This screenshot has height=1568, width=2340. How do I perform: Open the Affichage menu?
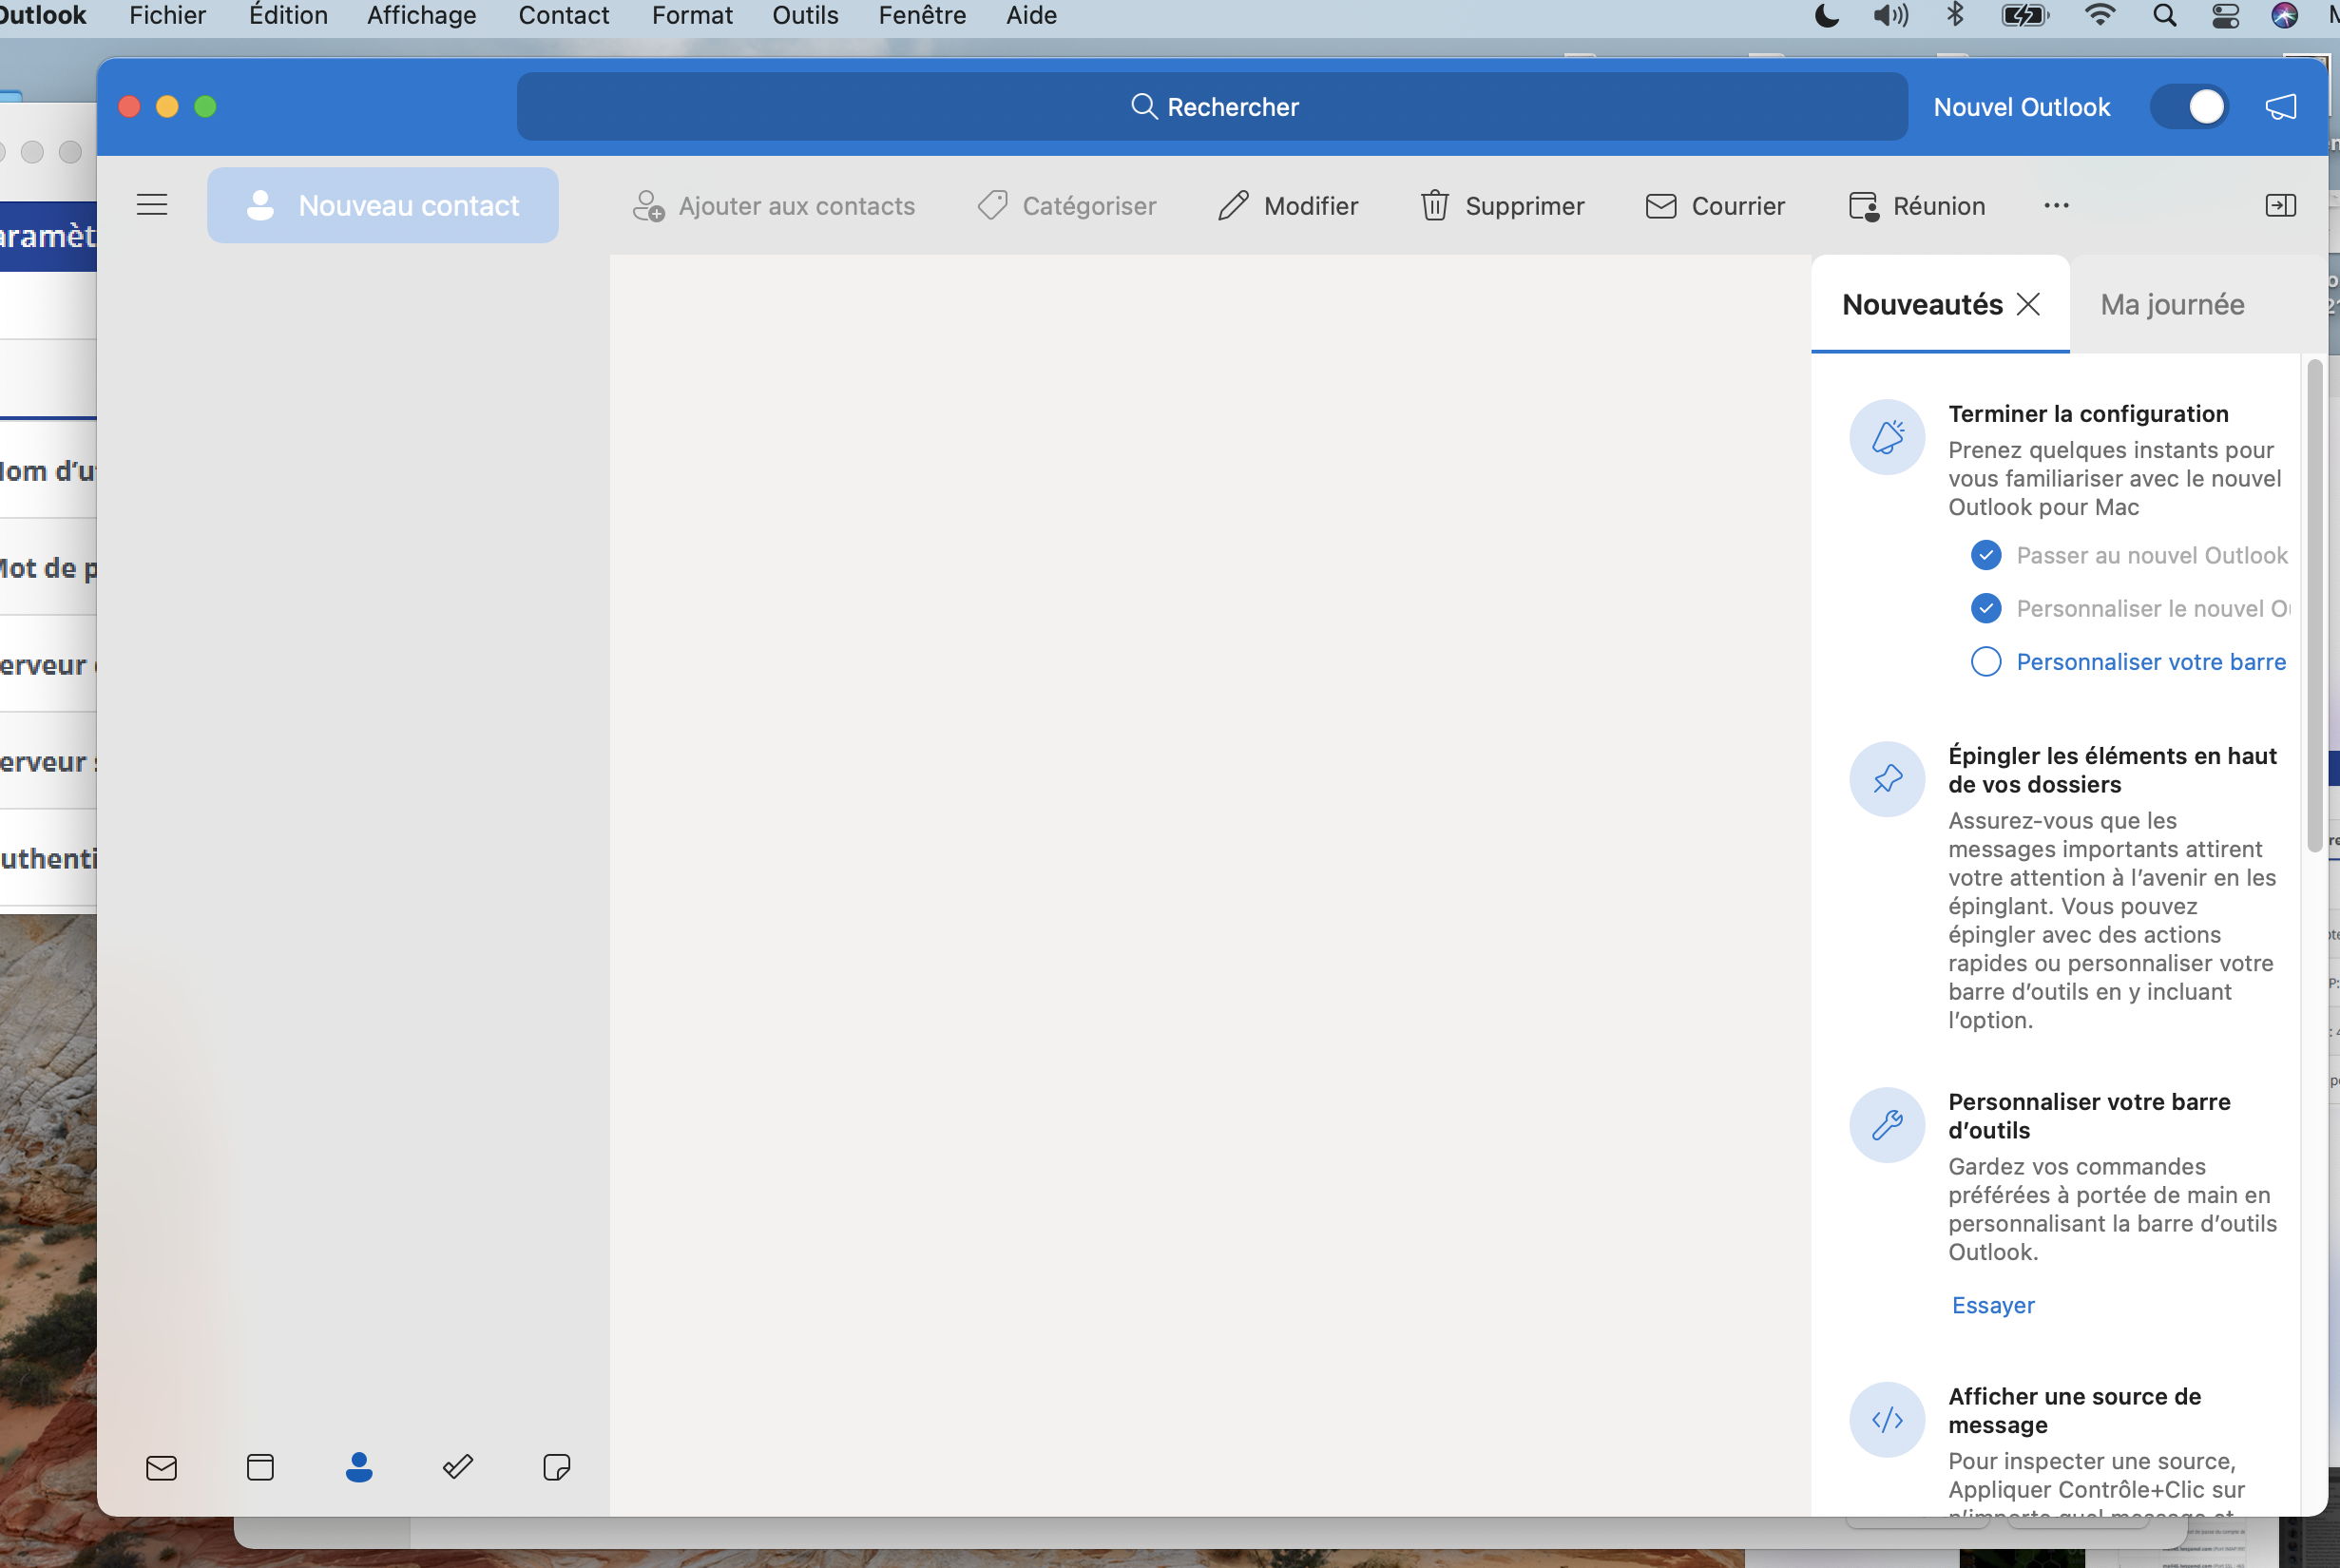click(x=421, y=15)
